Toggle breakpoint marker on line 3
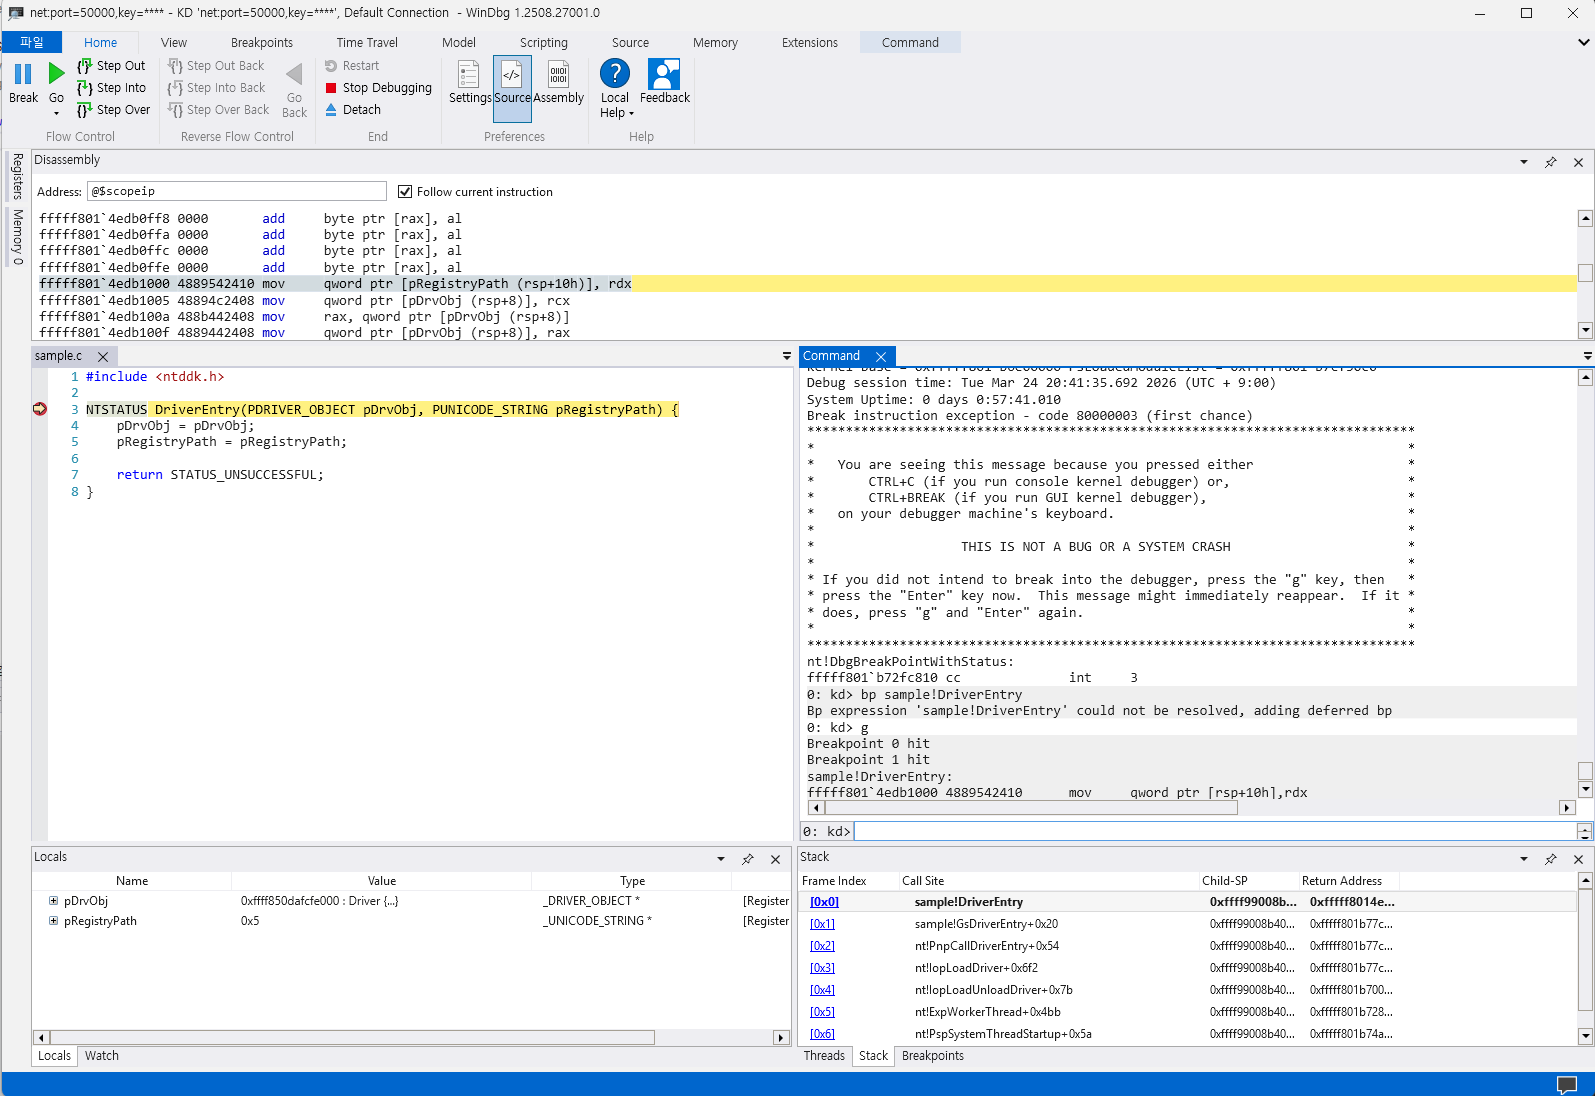The height and width of the screenshot is (1096, 1595). 40,409
